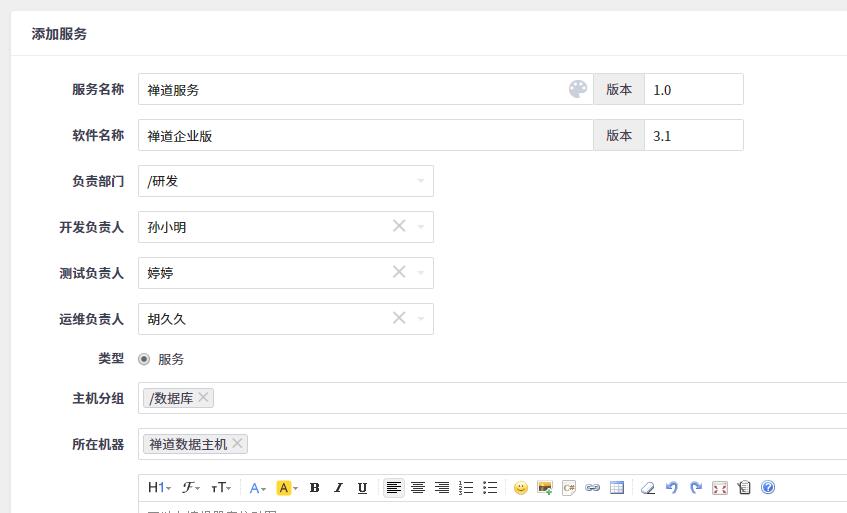Image resolution: width=847 pixels, height=513 pixels.
Task: Open the H1 heading format menu
Action: coord(159,488)
